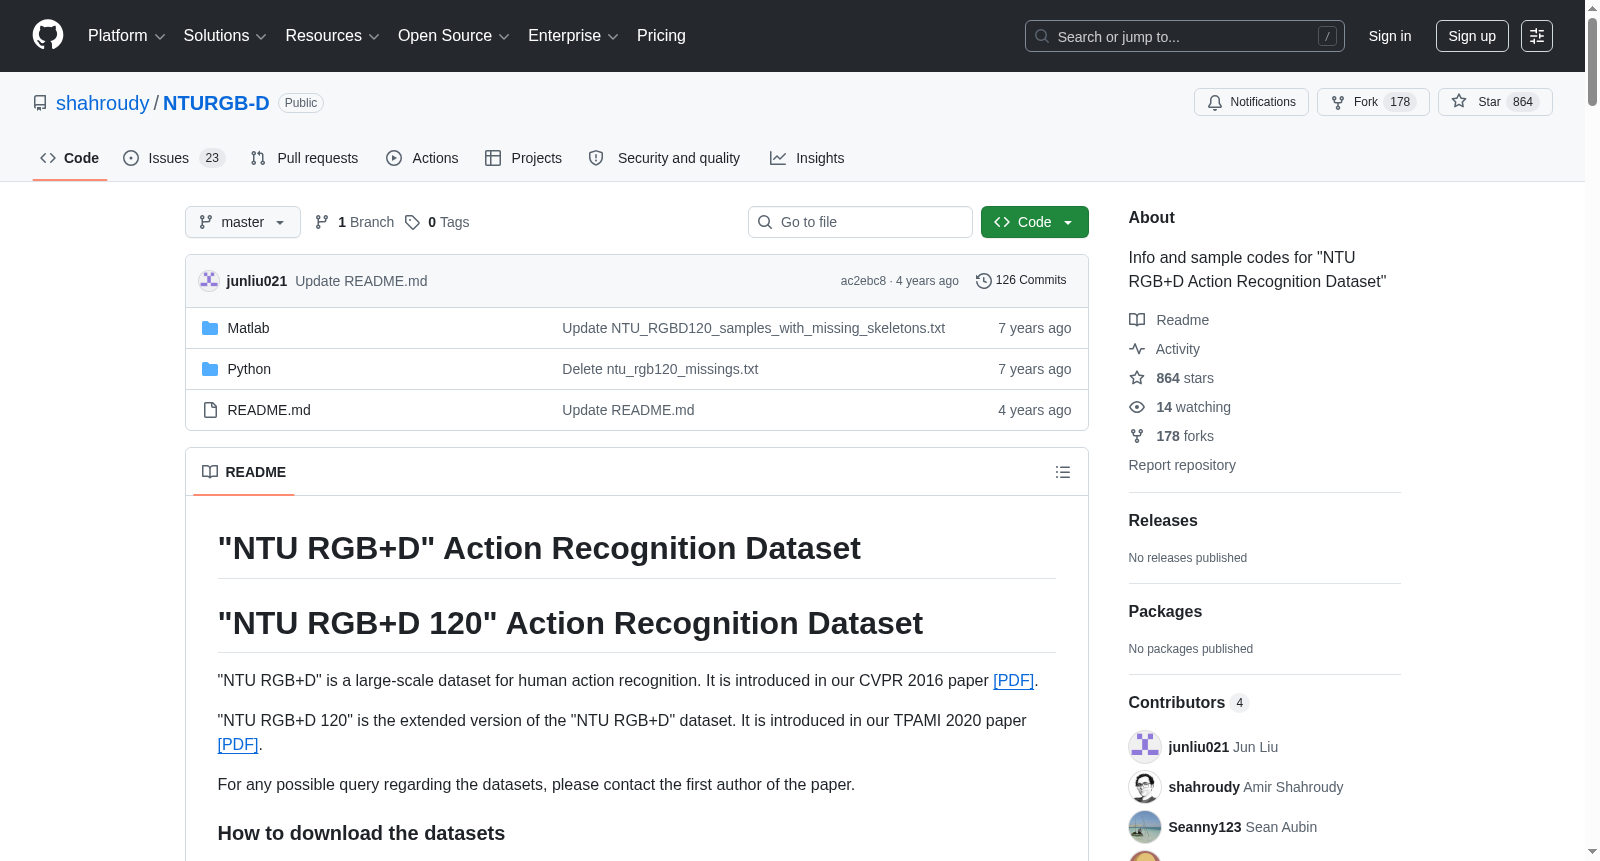The width and height of the screenshot is (1600, 861).
Task: Open the README.md file
Action: click(269, 410)
